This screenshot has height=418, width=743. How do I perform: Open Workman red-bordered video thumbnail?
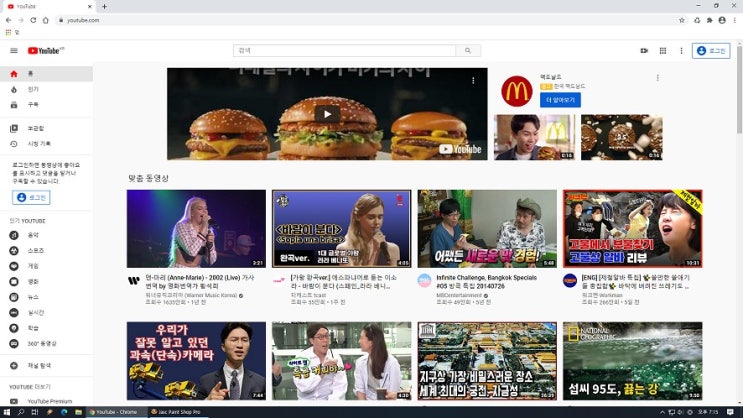(633, 229)
